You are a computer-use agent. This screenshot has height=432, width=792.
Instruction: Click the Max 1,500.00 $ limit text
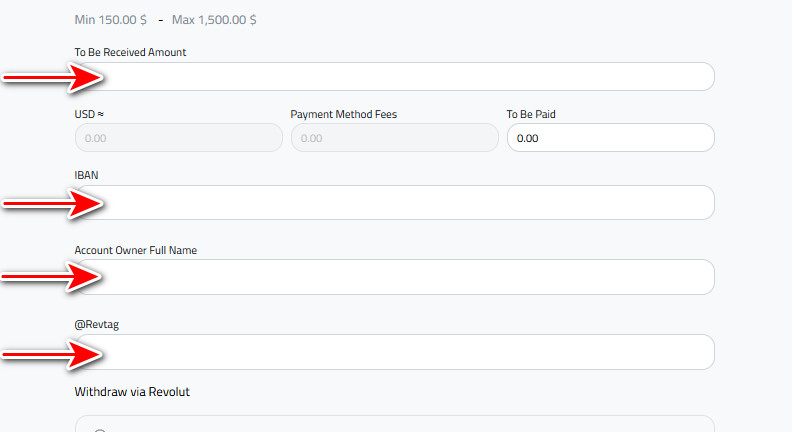click(x=214, y=20)
